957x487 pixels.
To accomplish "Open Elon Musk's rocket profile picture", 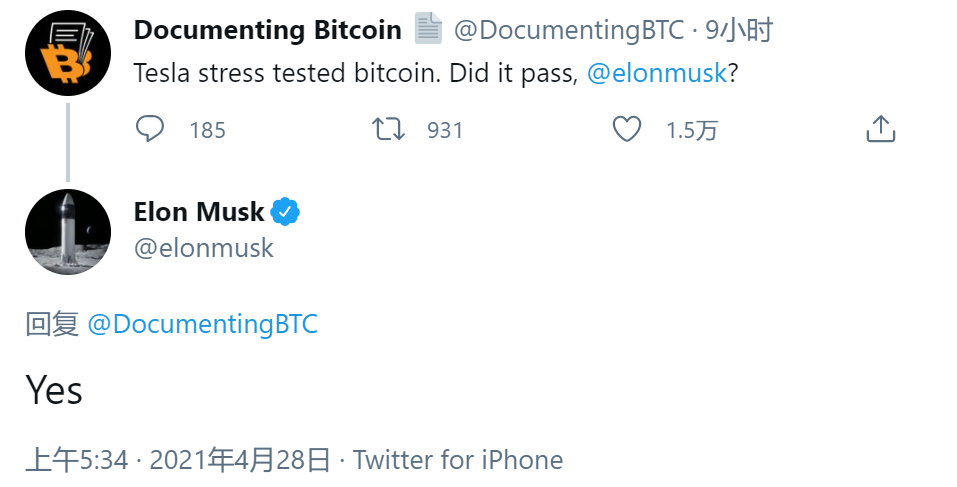I will pyautogui.click(x=67, y=231).
